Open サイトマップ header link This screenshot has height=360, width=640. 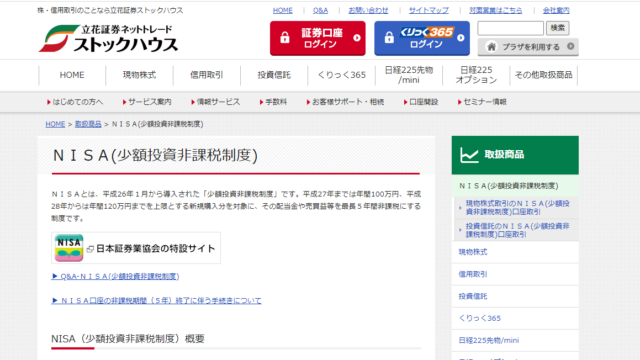(x=429, y=10)
